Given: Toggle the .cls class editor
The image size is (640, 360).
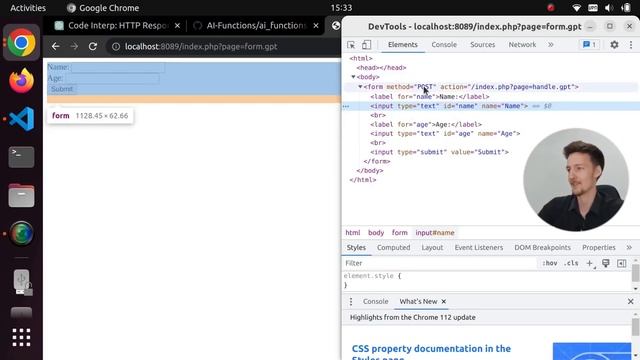Looking at the screenshot, I should click(x=571, y=263).
